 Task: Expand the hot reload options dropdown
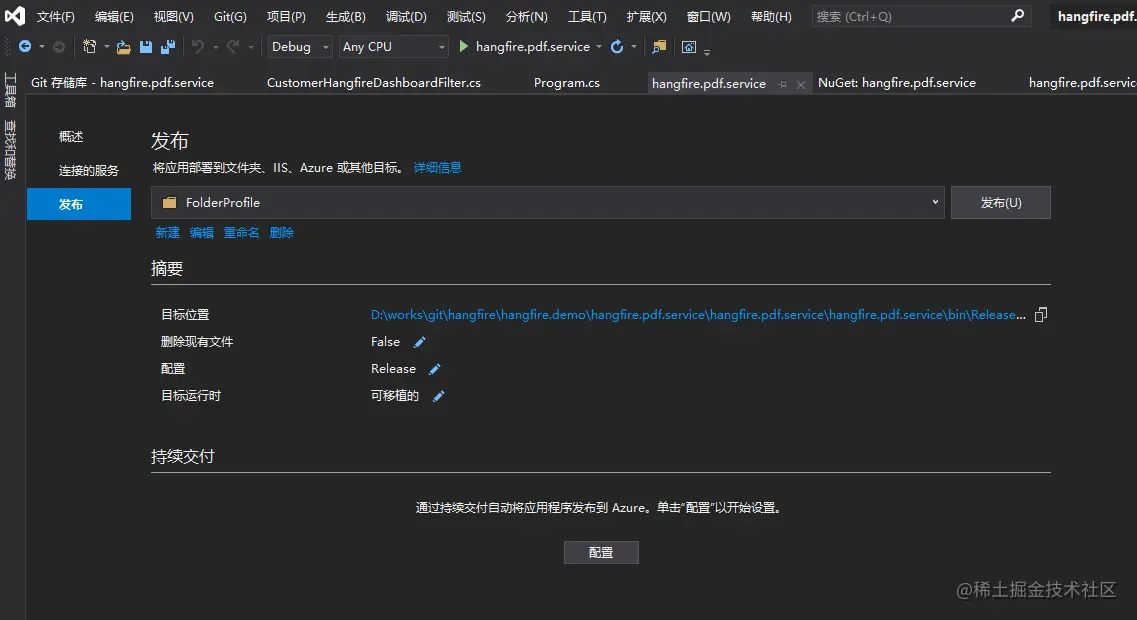634,46
